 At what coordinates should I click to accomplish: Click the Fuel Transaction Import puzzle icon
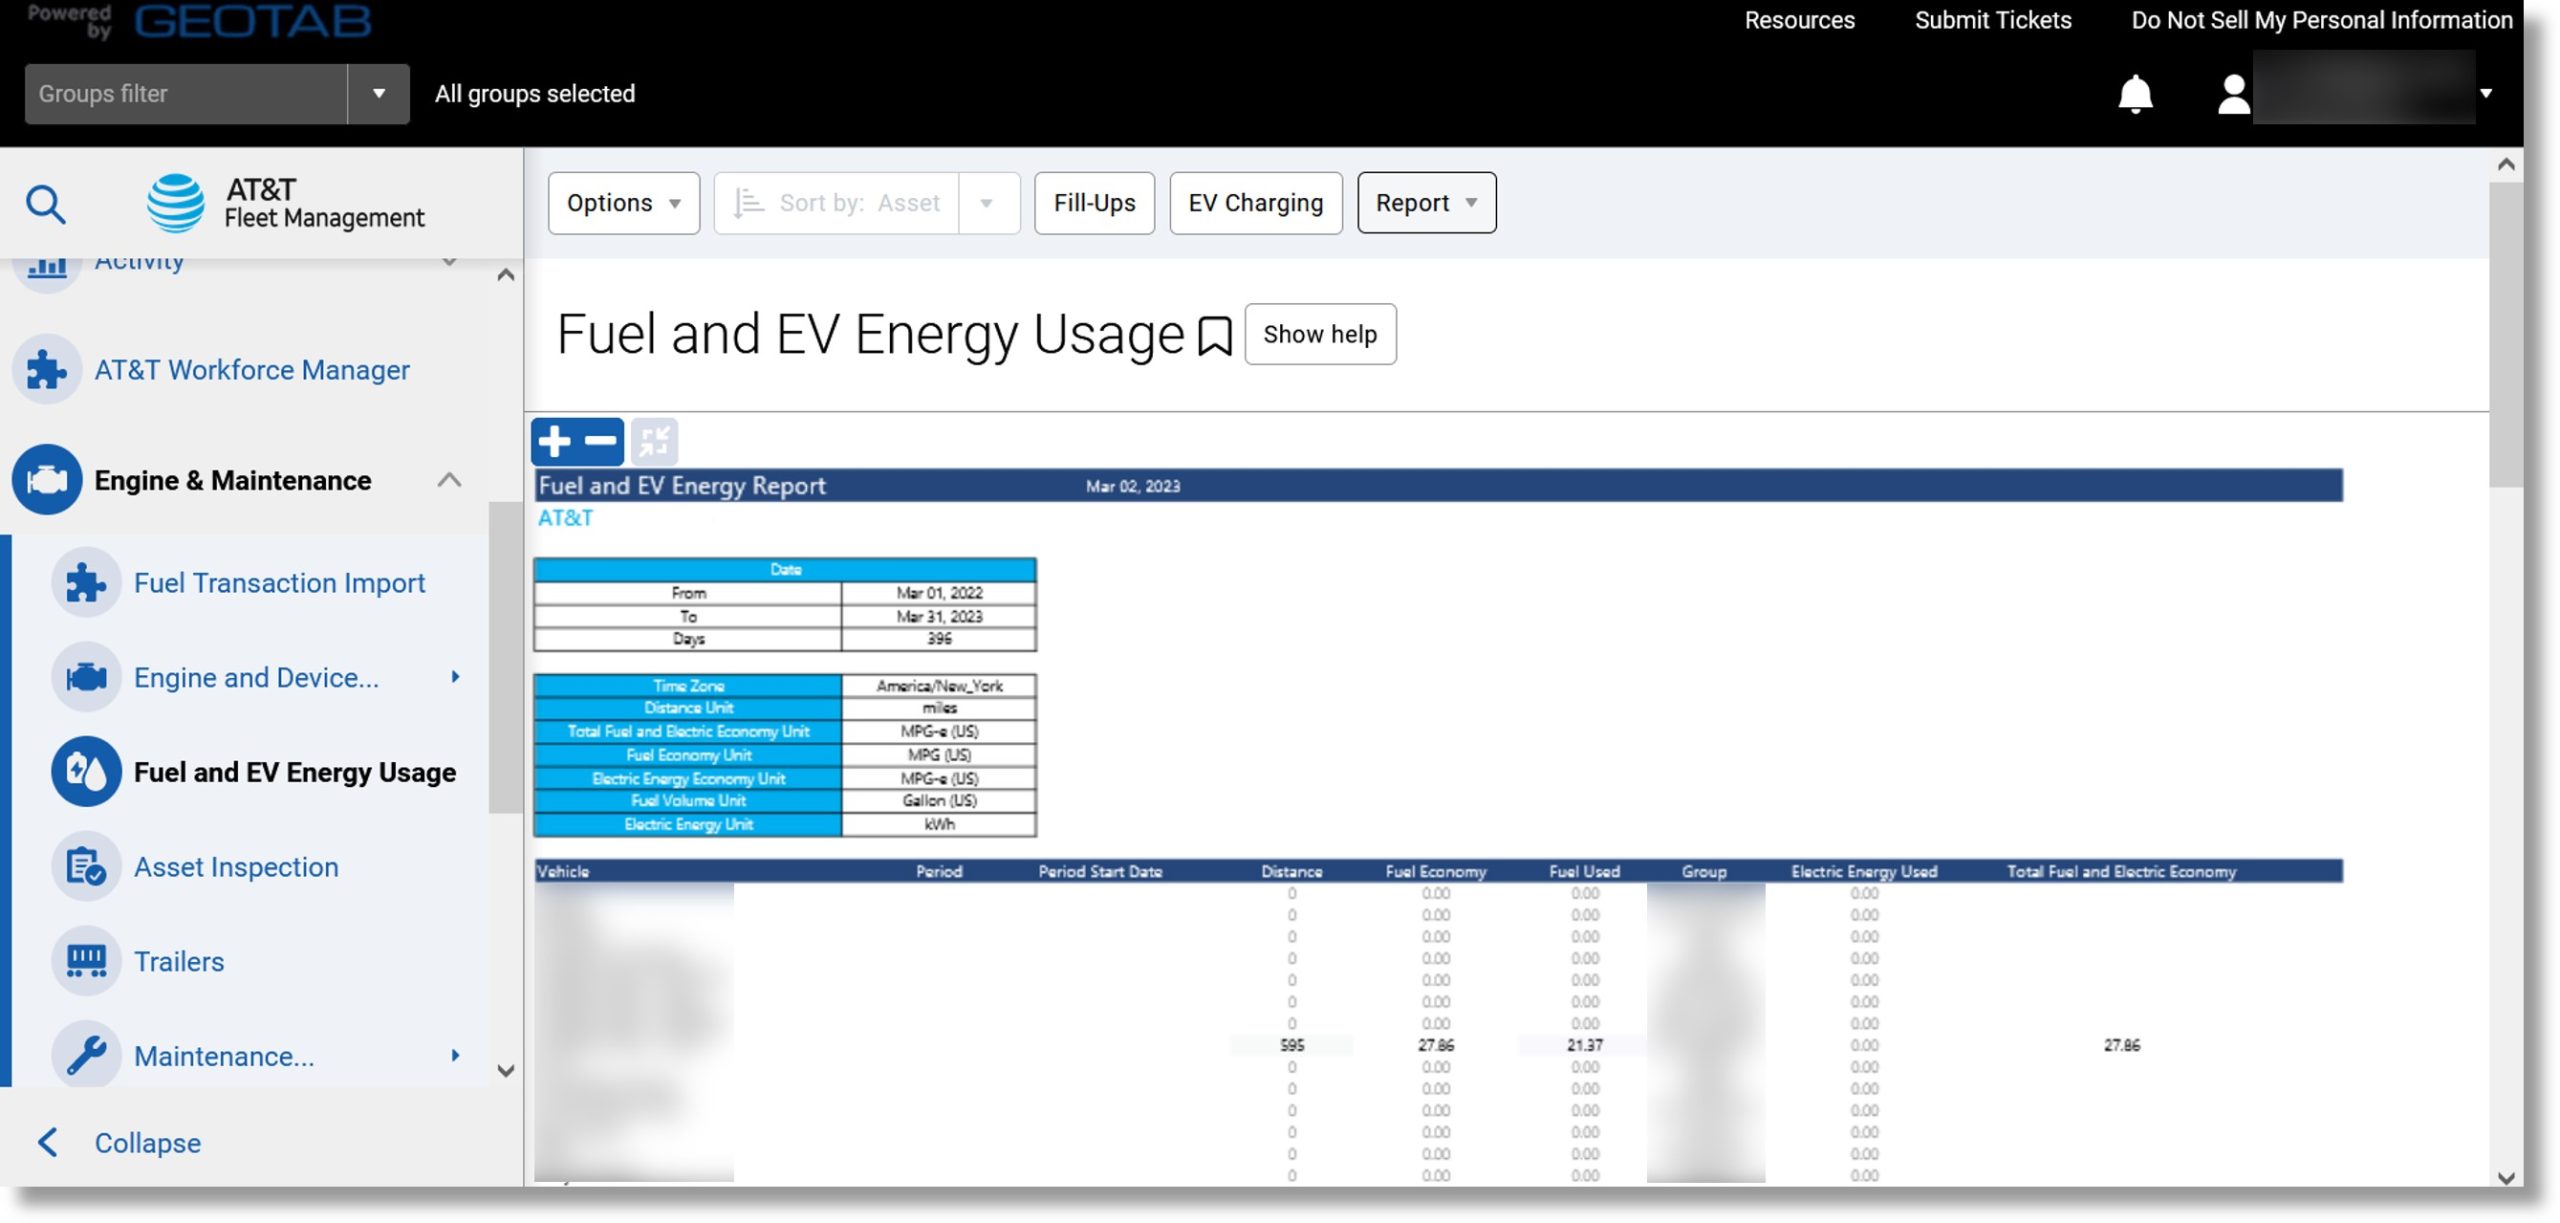86,583
